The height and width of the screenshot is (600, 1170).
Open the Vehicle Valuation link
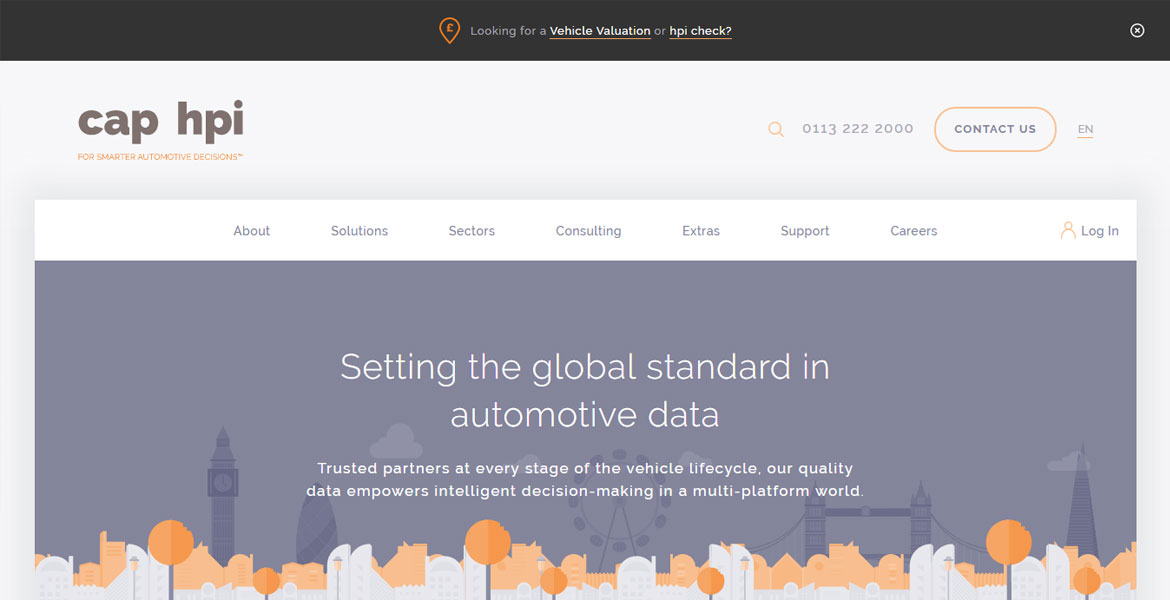pyautogui.click(x=600, y=31)
